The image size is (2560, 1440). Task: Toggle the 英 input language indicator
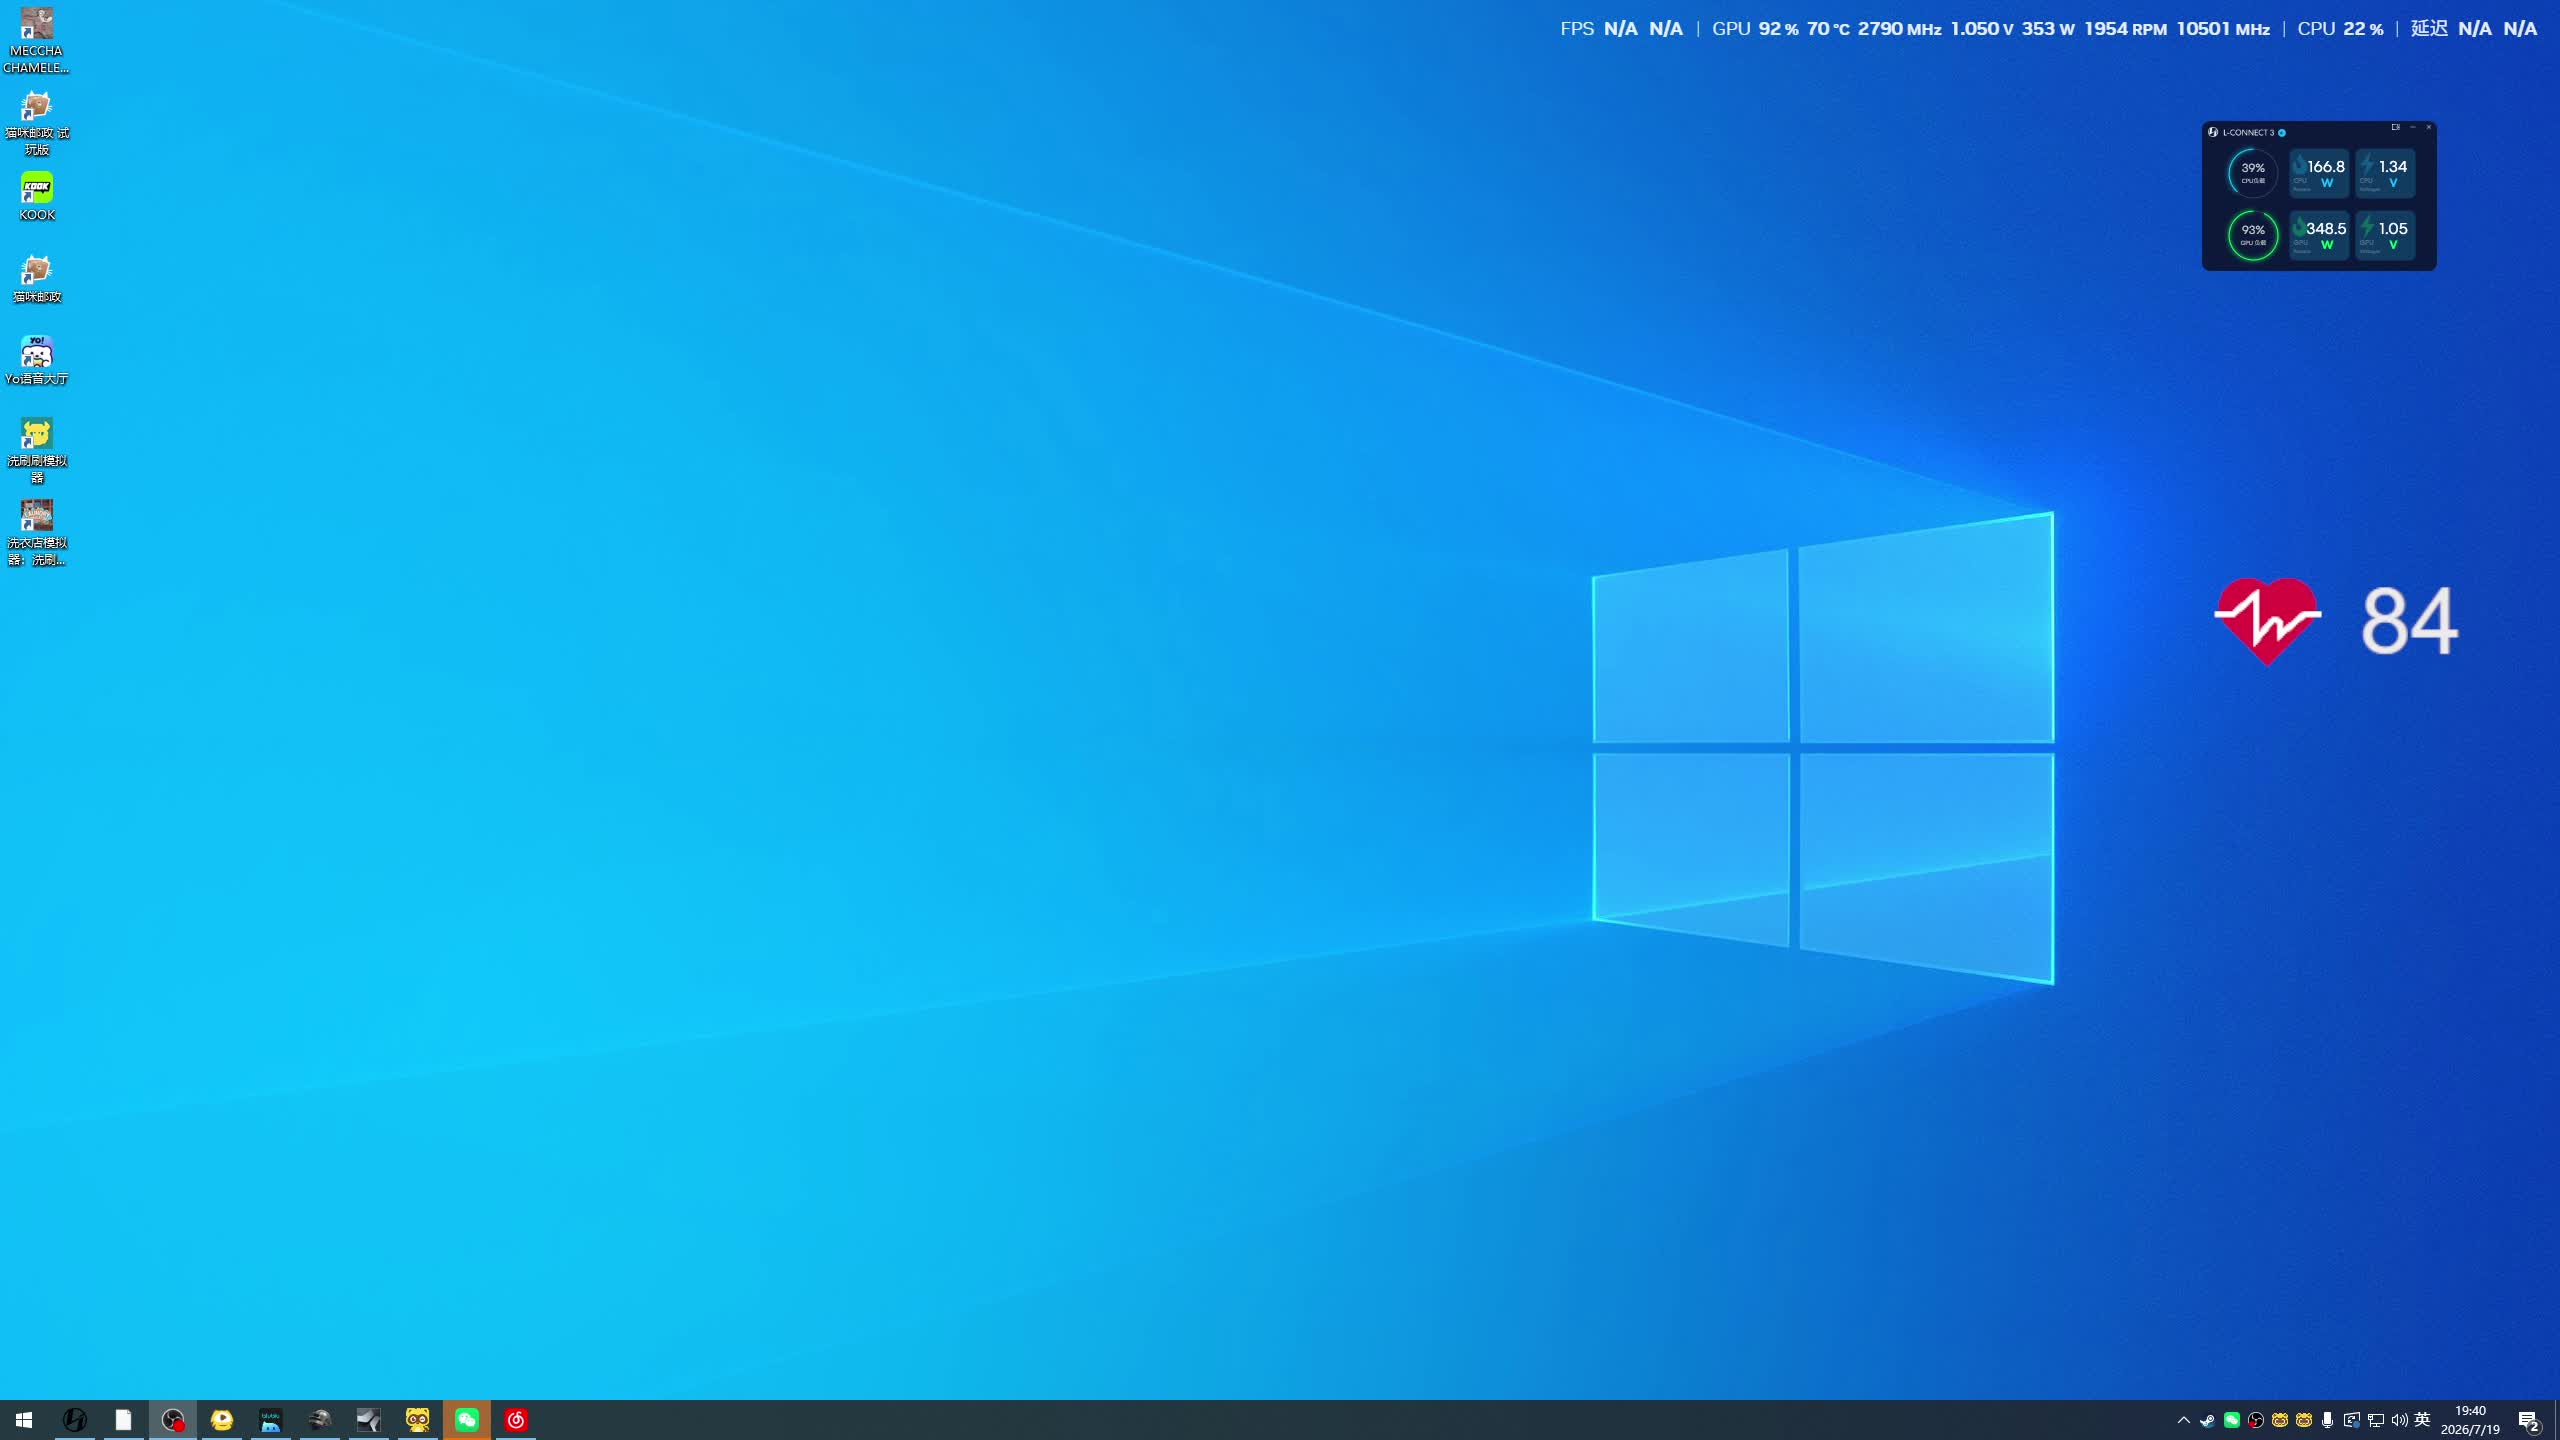(2422, 1420)
